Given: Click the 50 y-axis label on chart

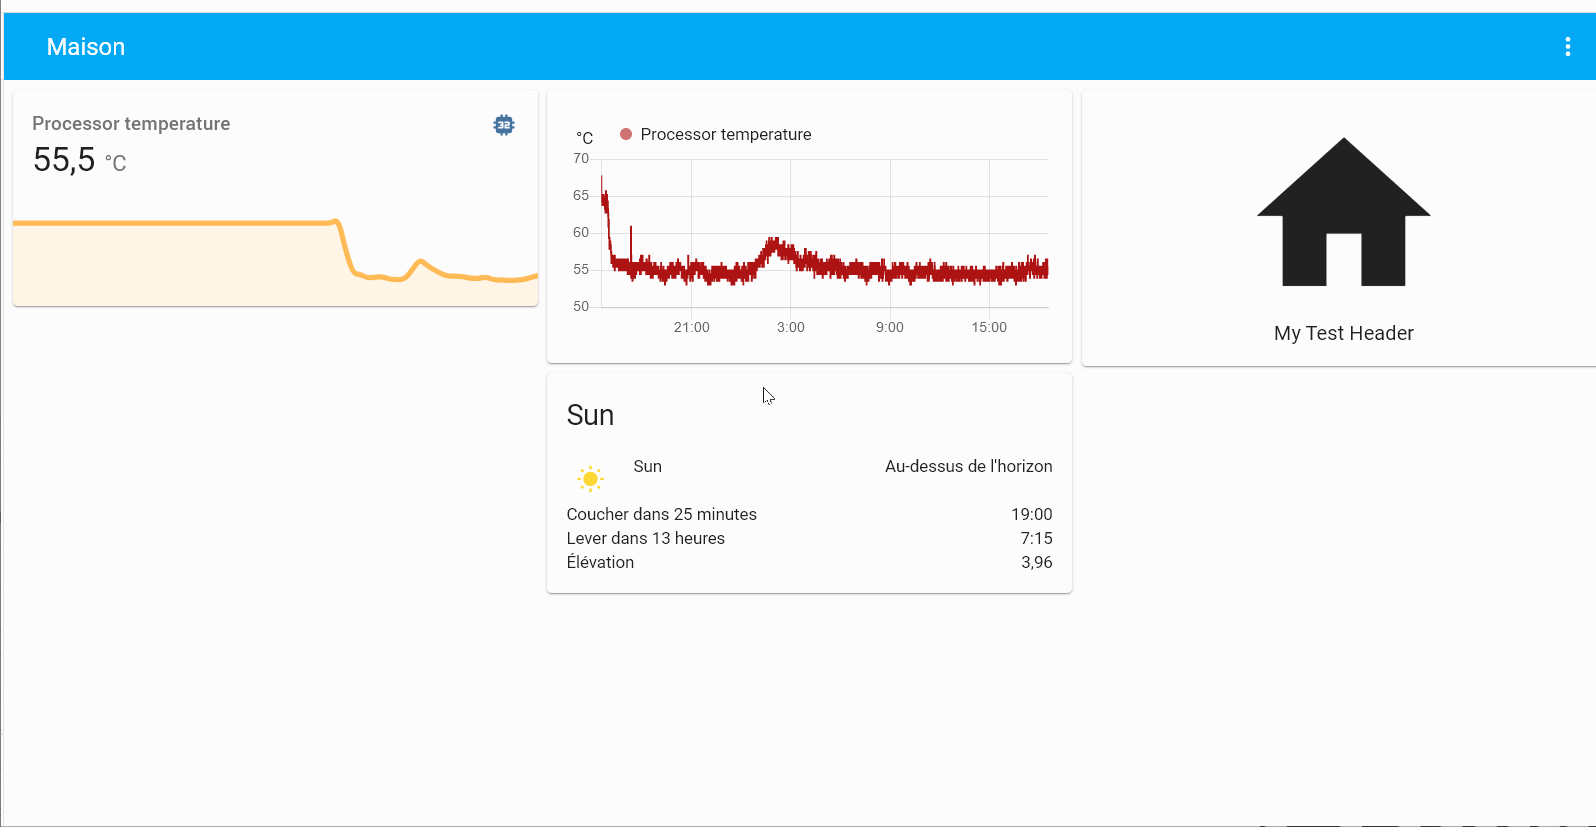Looking at the screenshot, I should pyautogui.click(x=581, y=306).
